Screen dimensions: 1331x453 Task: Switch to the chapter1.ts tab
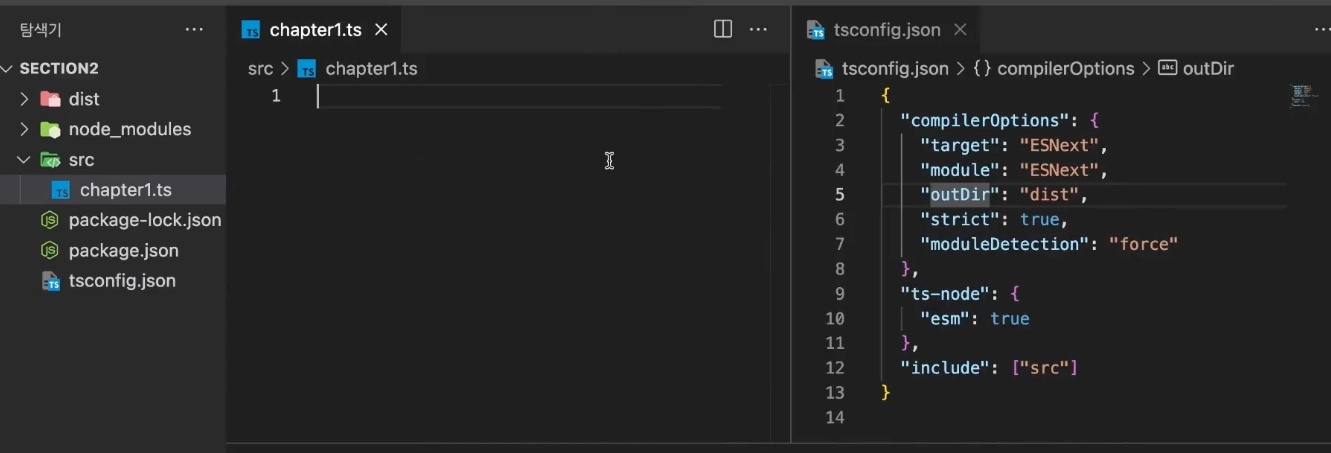[x=314, y=30]
